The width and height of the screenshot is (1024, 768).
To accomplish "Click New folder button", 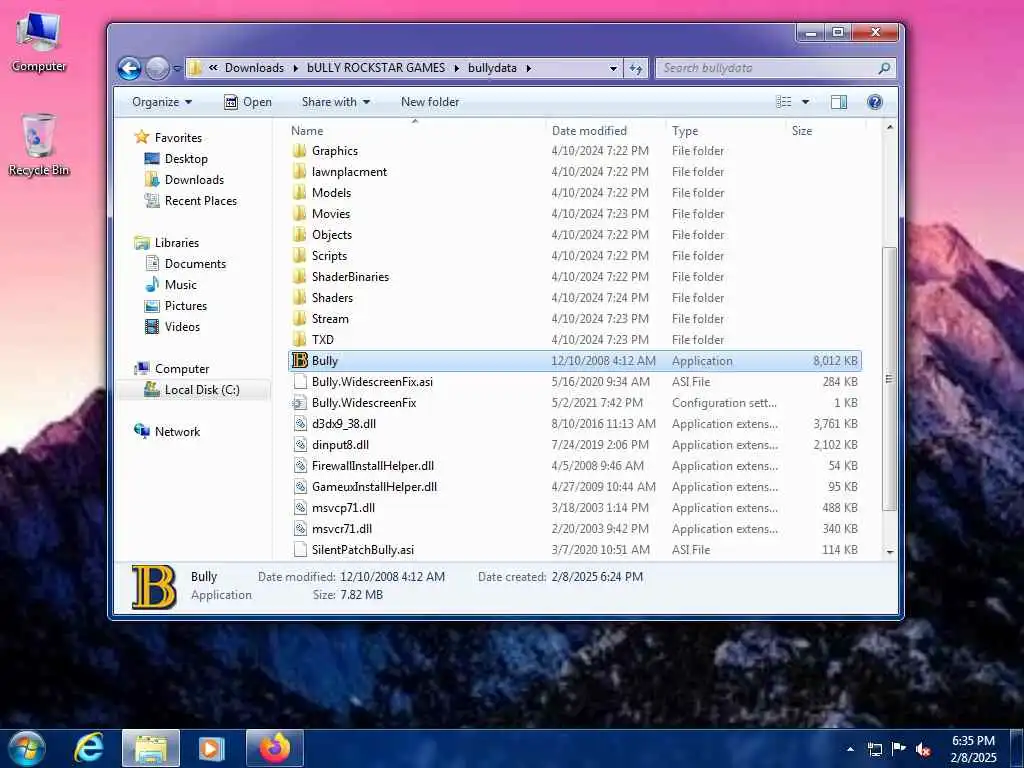I will point(430,102).
